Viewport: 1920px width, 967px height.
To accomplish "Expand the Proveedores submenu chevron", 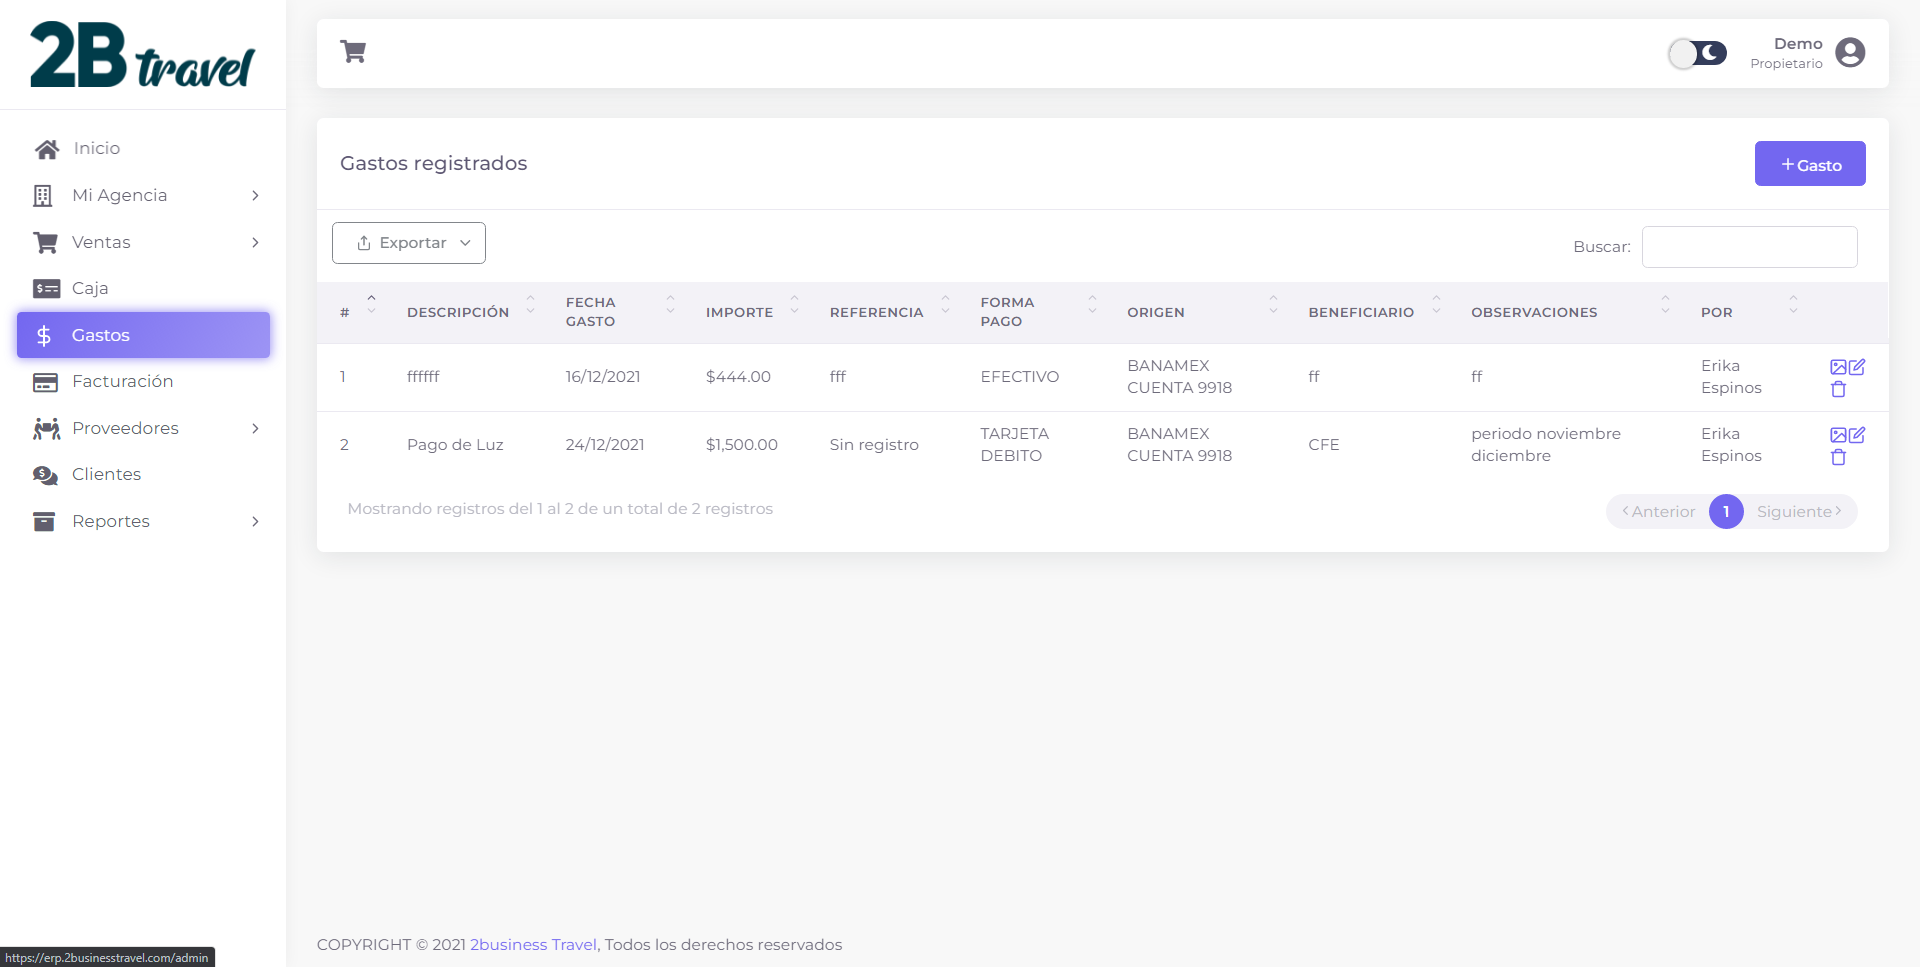I will [255, 428].
